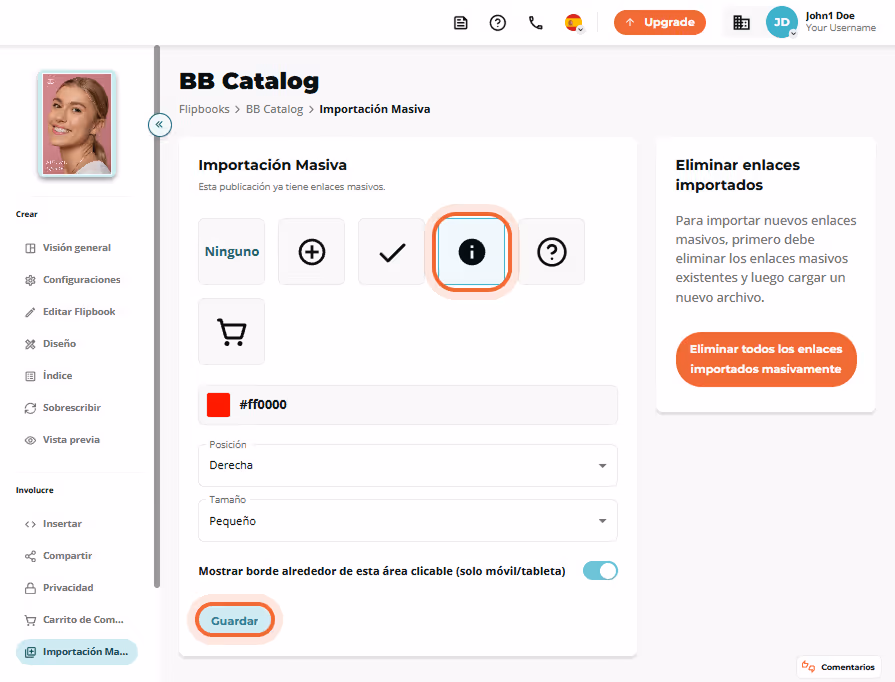
Task: Select the plus-circle link icon option
Action: pos(311,252)
